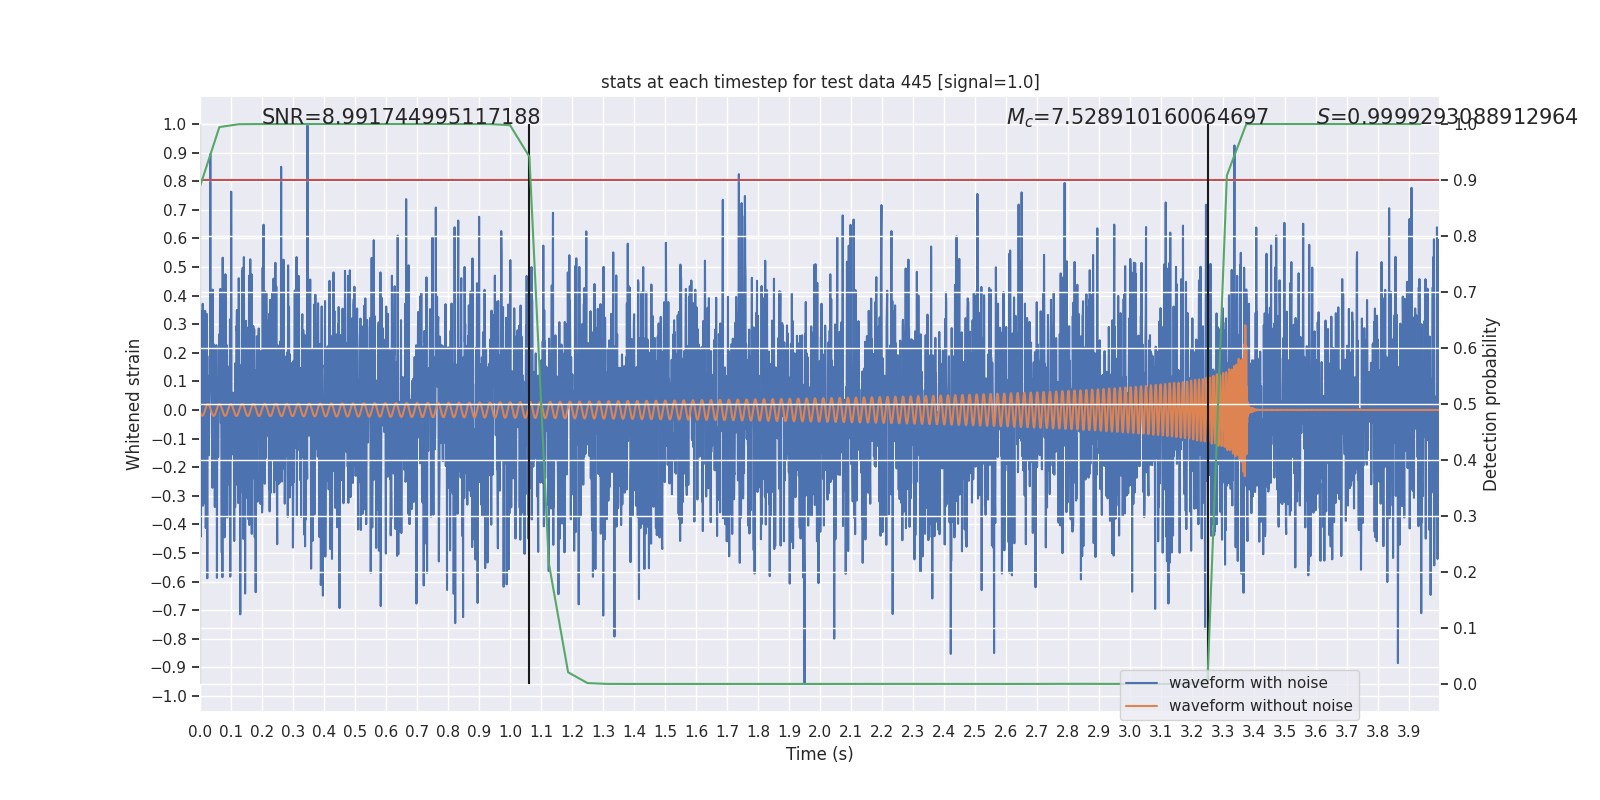Image resolution: width=1600 pixels, height=800 pixels.
Task: Click the 0.1 tick on the Detection probability axis
Action: click(1465, 628)
